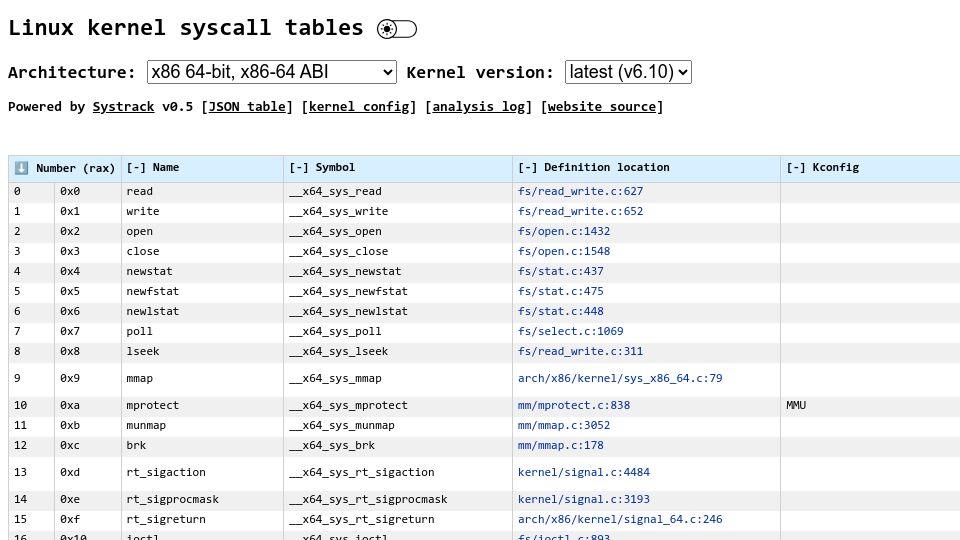Image resolution: width=960 pixels, height=540 pixels.
Task: Open fs/read_write.c:627 definition link
Action: point(580,191)
